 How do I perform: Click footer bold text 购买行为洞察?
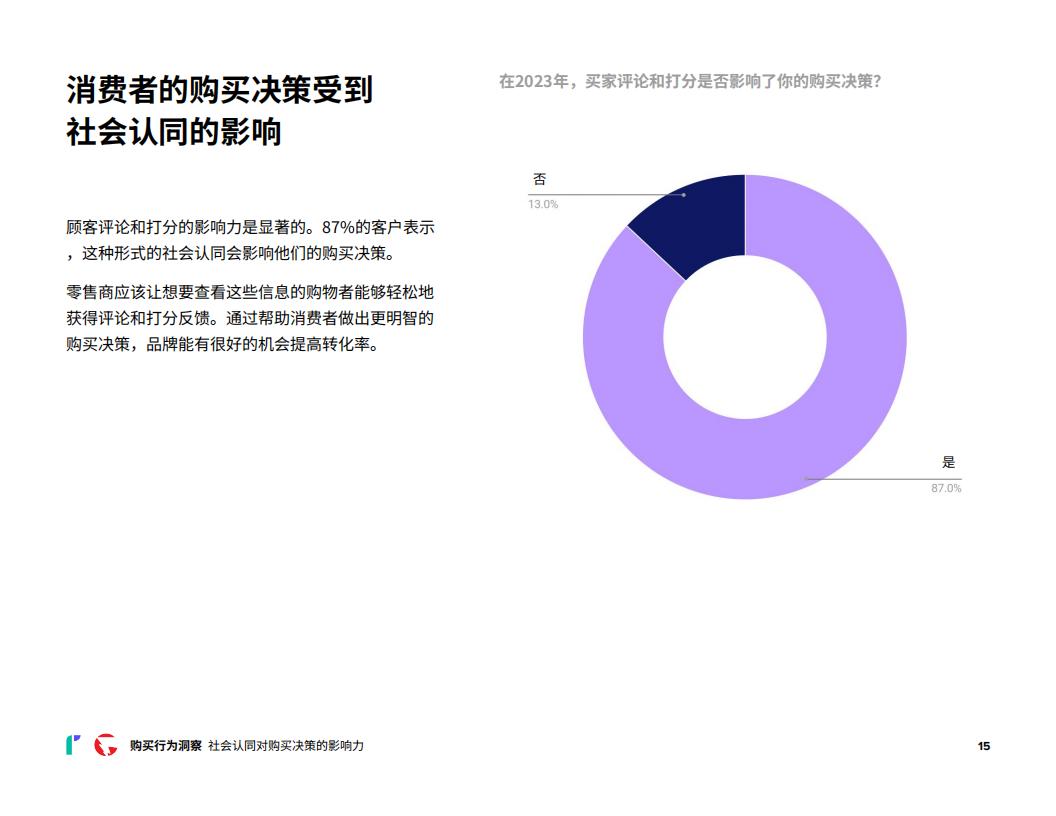pos(166,745)
